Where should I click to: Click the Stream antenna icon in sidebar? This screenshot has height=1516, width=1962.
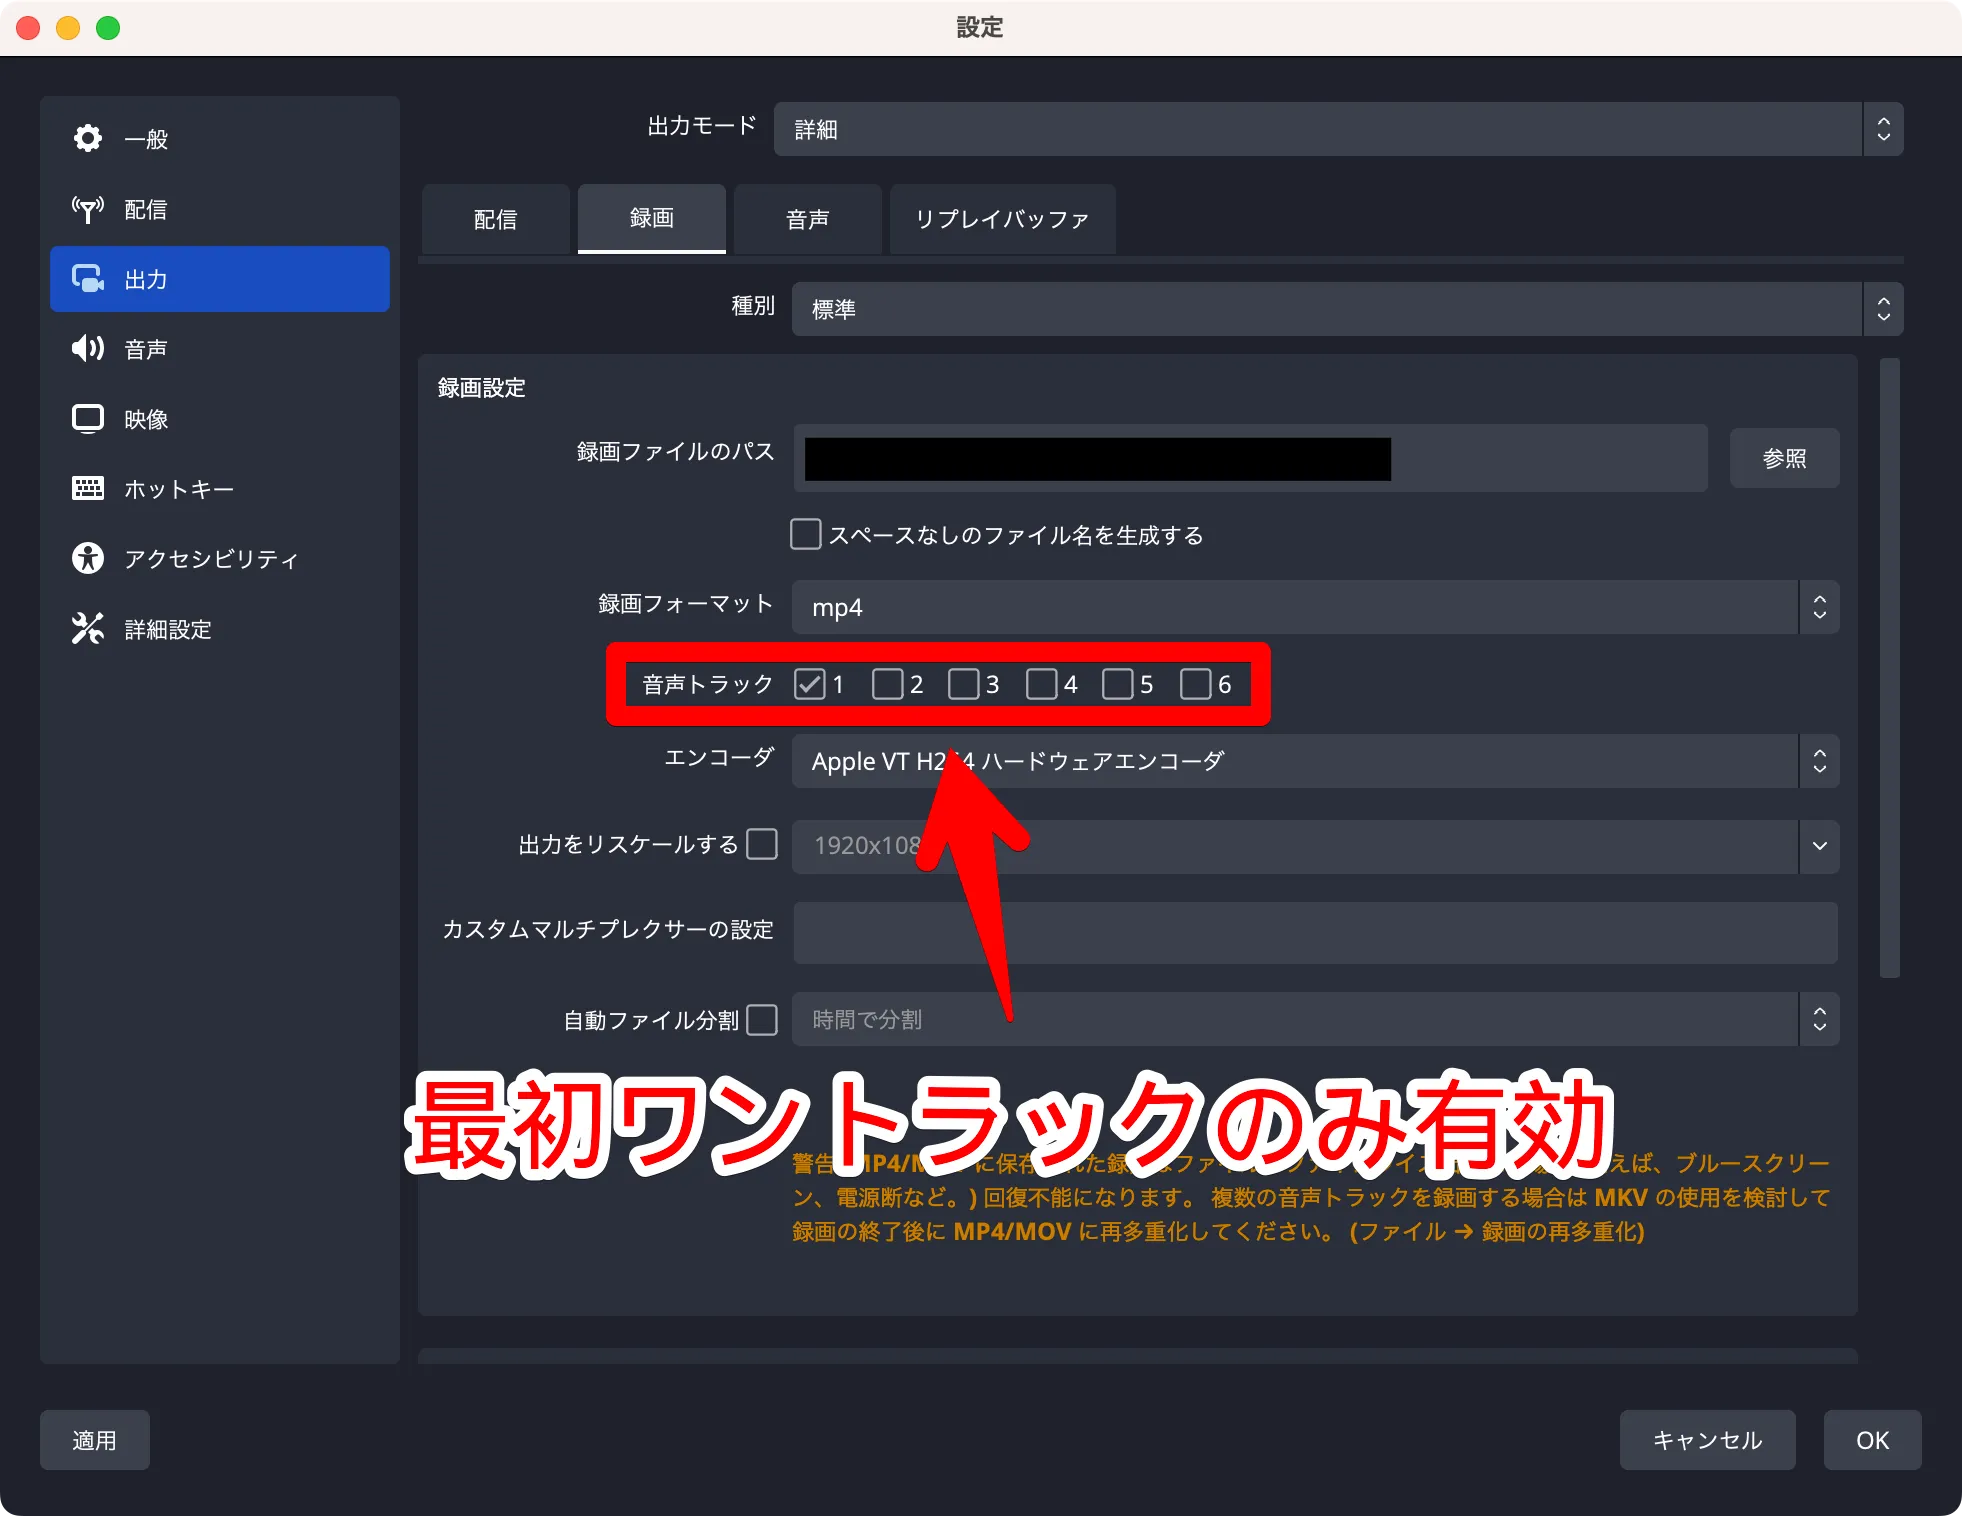(x=88, y=209)
